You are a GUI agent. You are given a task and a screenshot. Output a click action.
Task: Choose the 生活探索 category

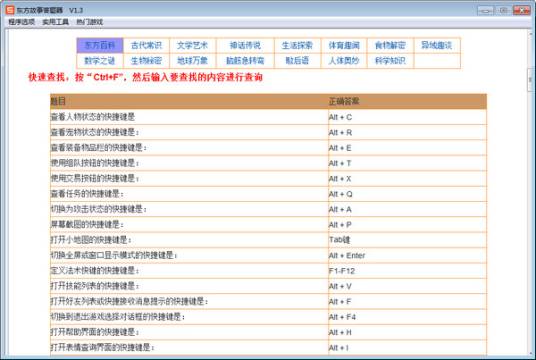pos(297,45)
